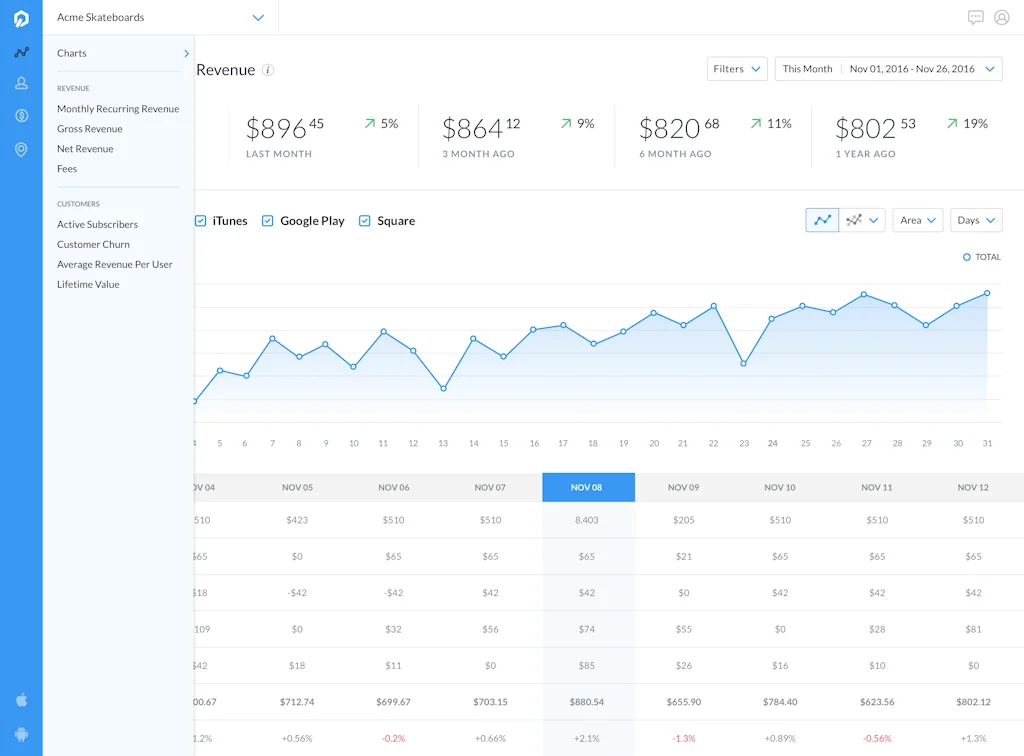The height and width of the screenshot is (756, 1024).
Task: Click the $205 cell under NOV 09
Action: click(684, 520)
